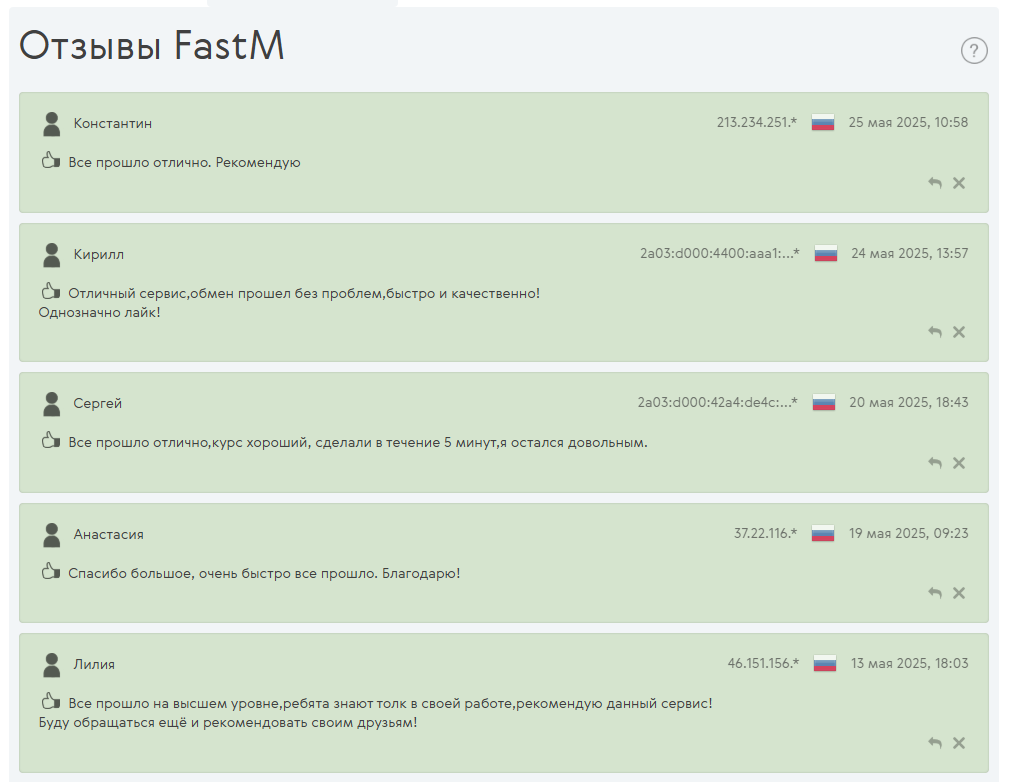Image resolution: width=1009 pixels, height=782 pixels.
Task: Click date 19 мая 2025, 09:23
Action: (x=909, y=533)
